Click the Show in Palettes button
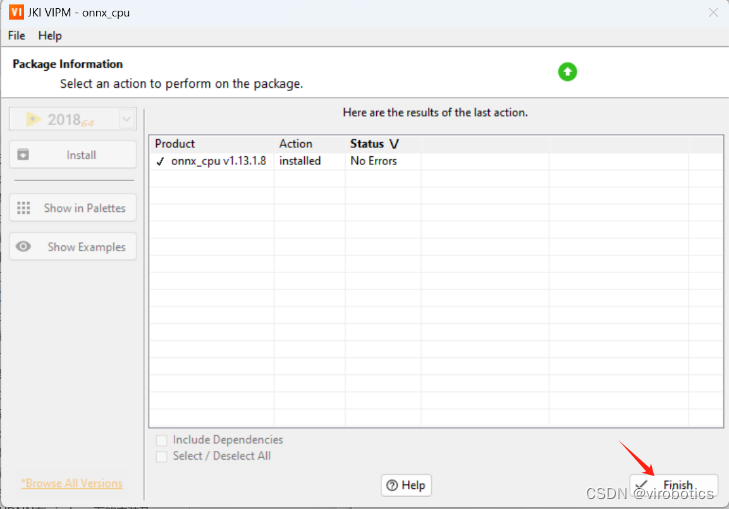This screenshot has height=509, width=729. 73,208
